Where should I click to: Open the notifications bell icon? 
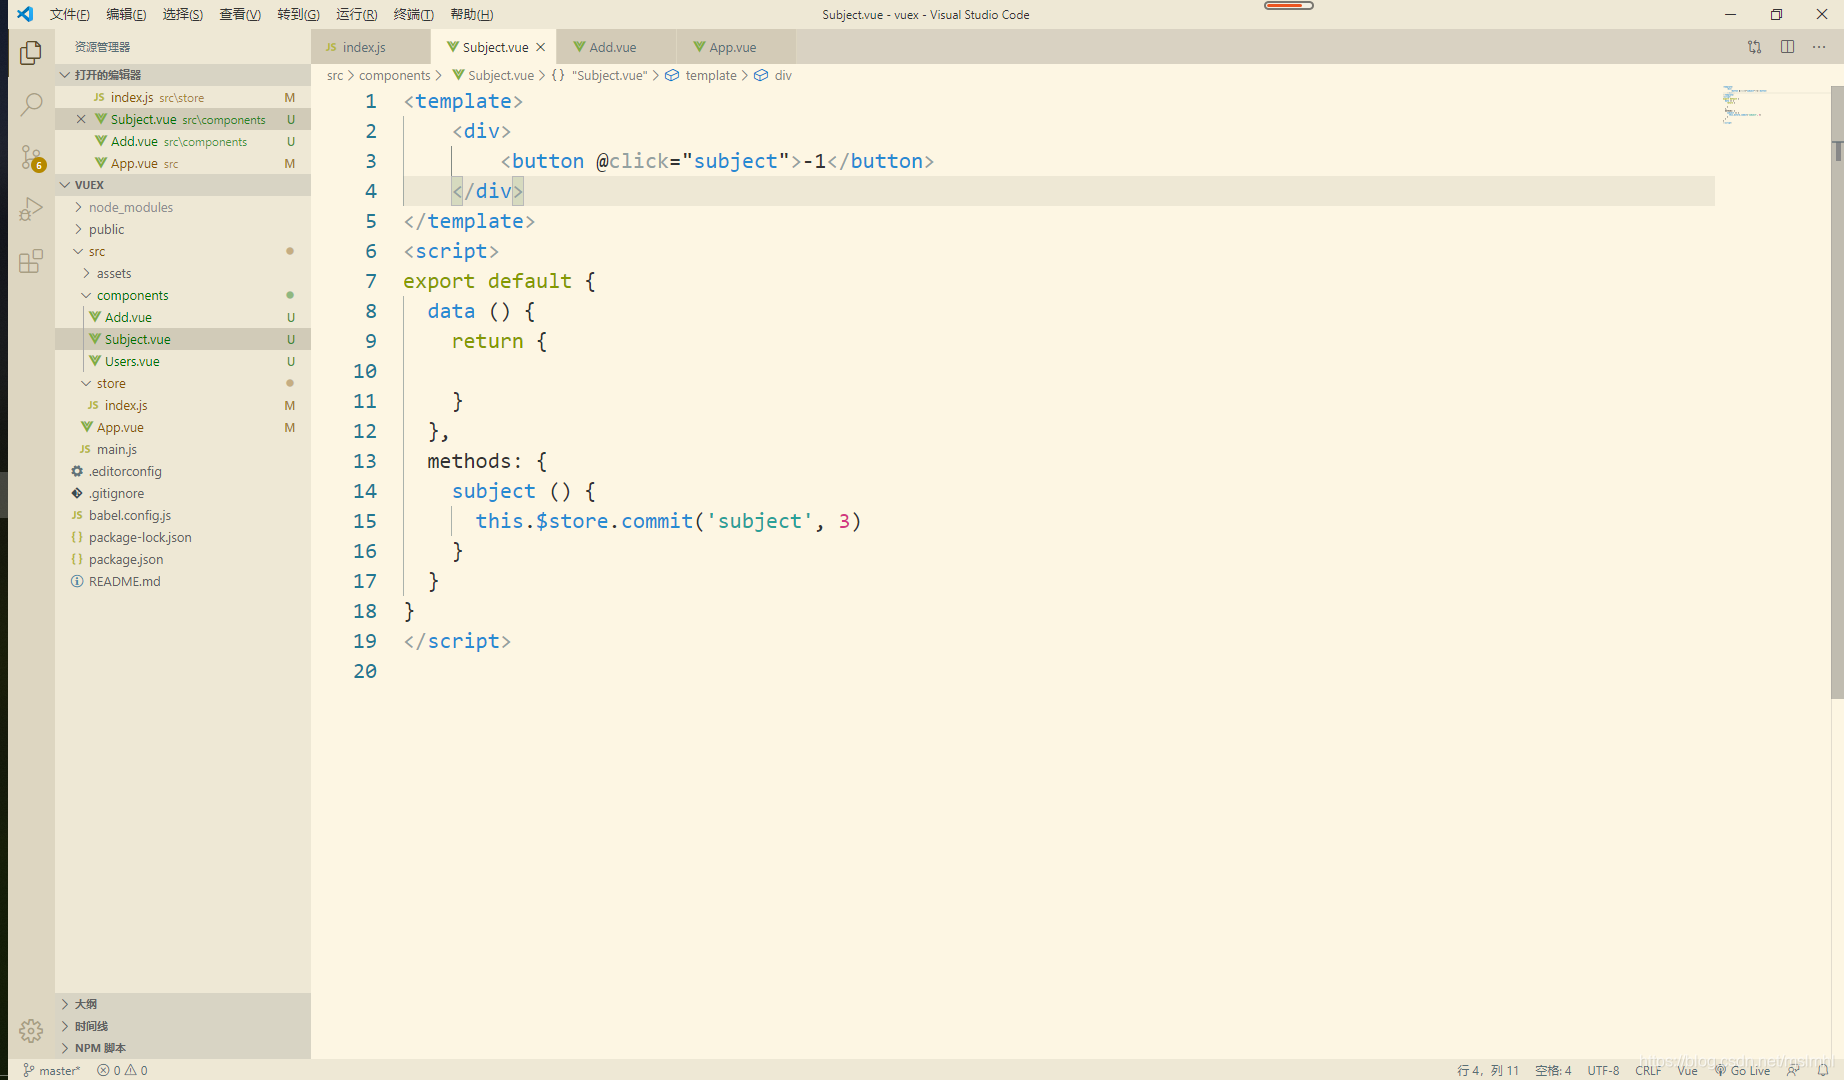pyautogui.click(x=1823, y=1070)
